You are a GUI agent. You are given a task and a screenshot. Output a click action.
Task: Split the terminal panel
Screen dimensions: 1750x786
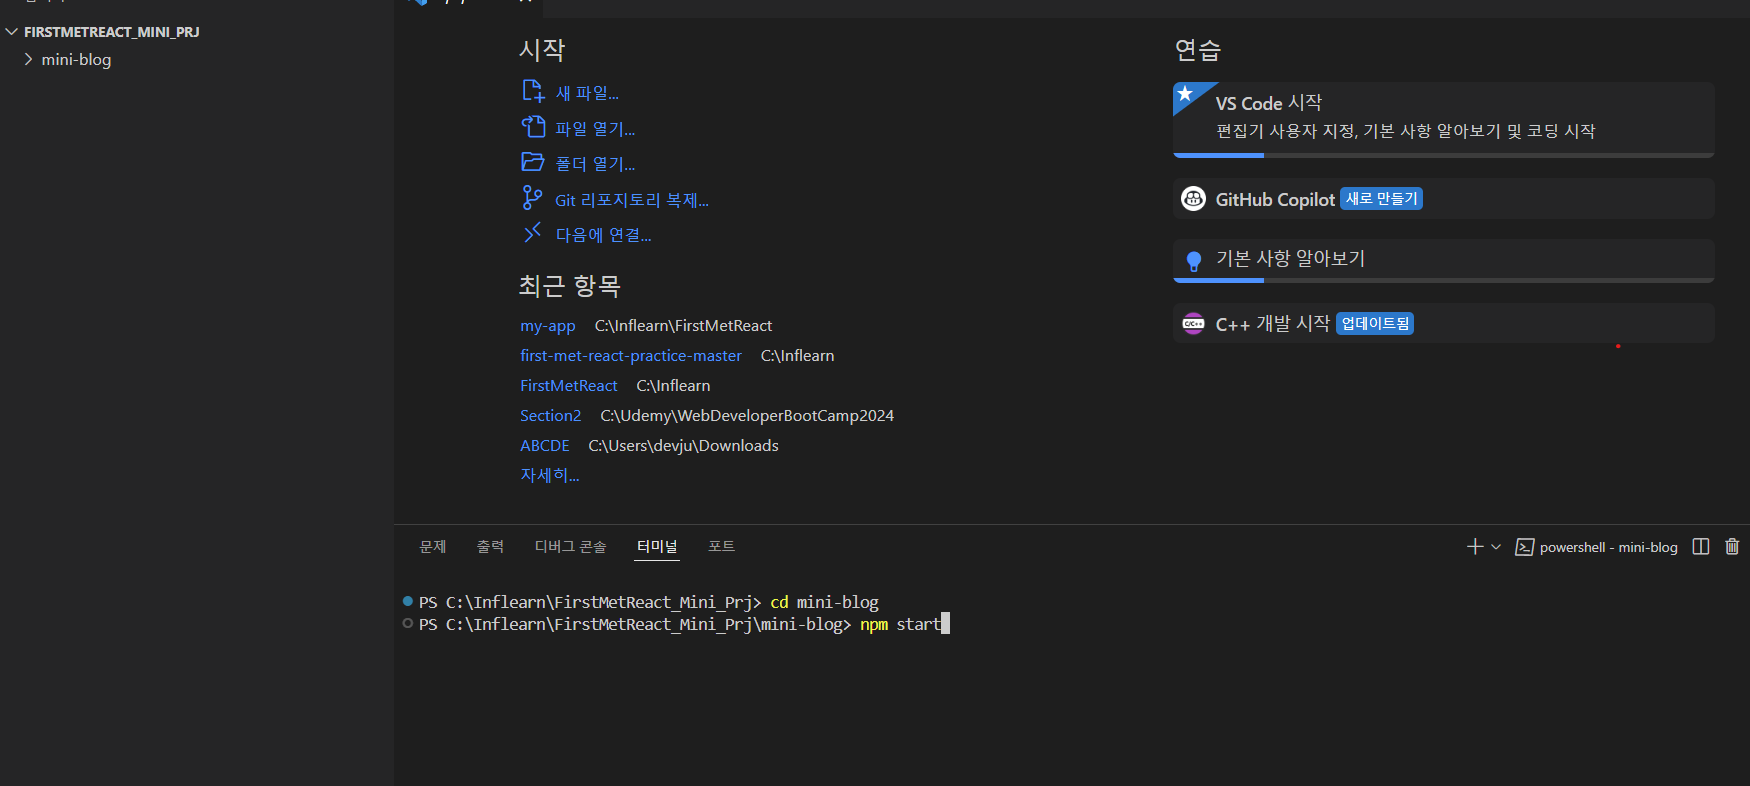1701,547
